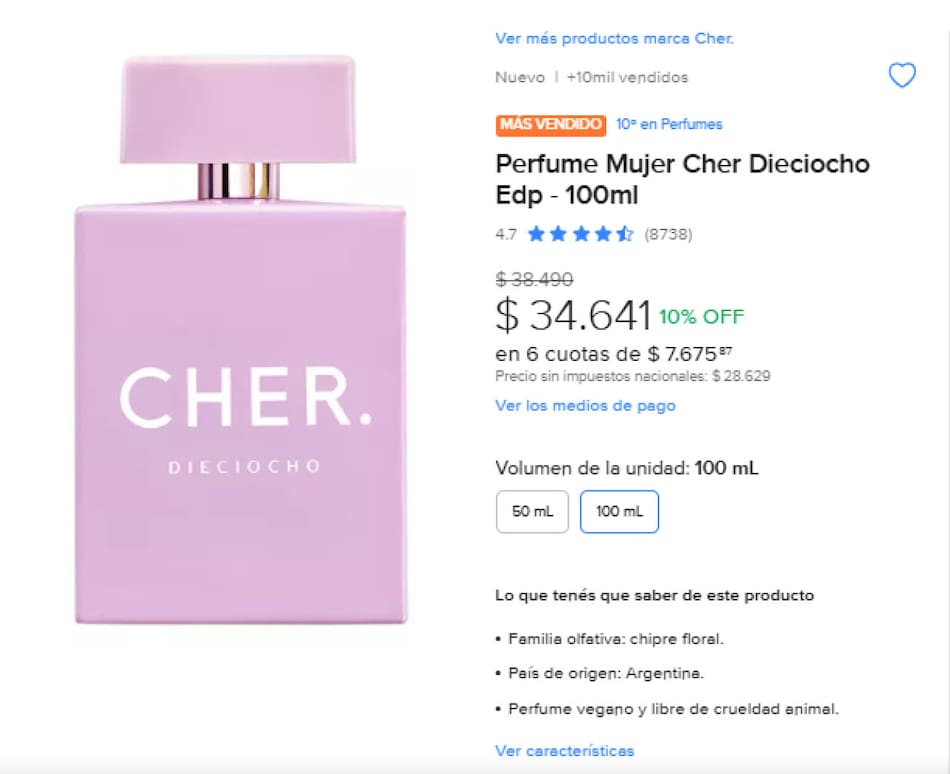Expand 'Ver características' link
This screenshot has height=774, width=950.
(565, 751)
